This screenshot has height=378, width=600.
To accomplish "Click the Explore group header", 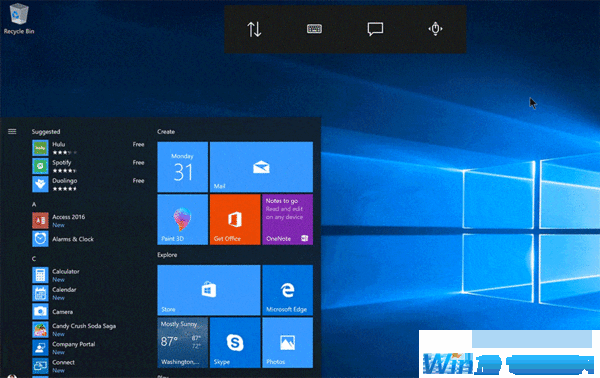I will (x=167, y=255).
